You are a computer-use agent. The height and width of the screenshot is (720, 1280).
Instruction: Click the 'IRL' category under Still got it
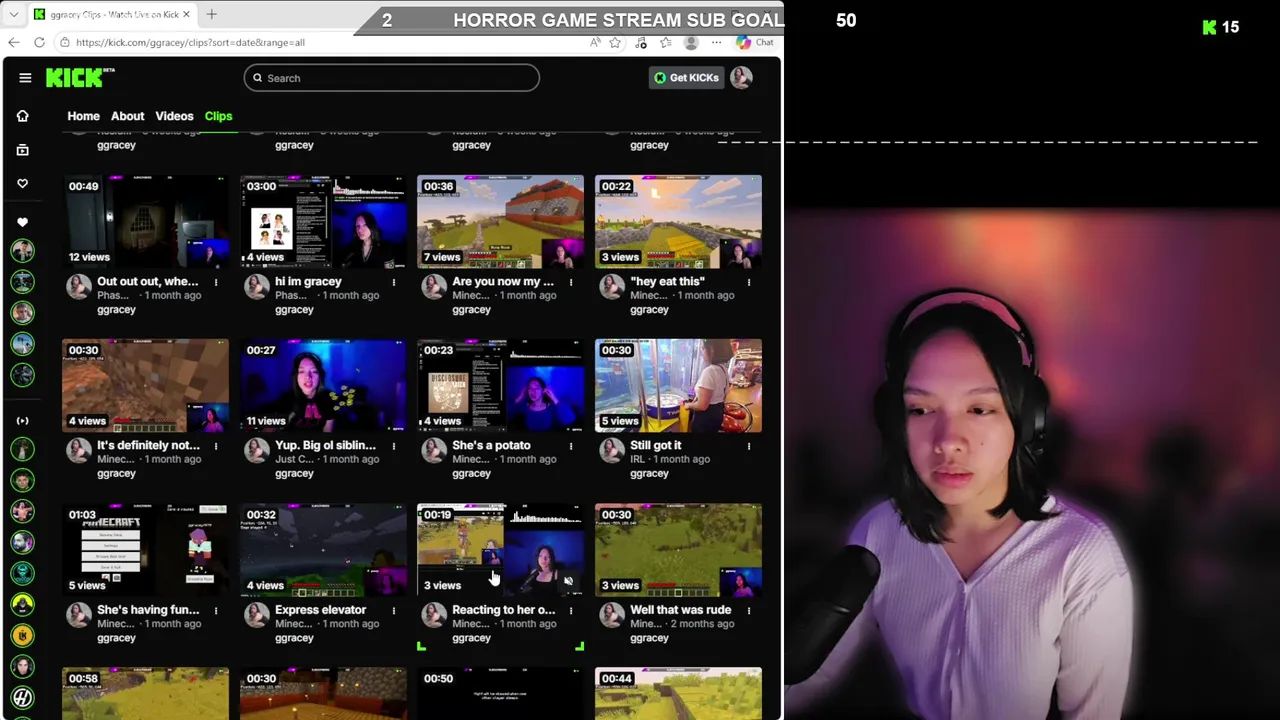(x=637, y=459)
